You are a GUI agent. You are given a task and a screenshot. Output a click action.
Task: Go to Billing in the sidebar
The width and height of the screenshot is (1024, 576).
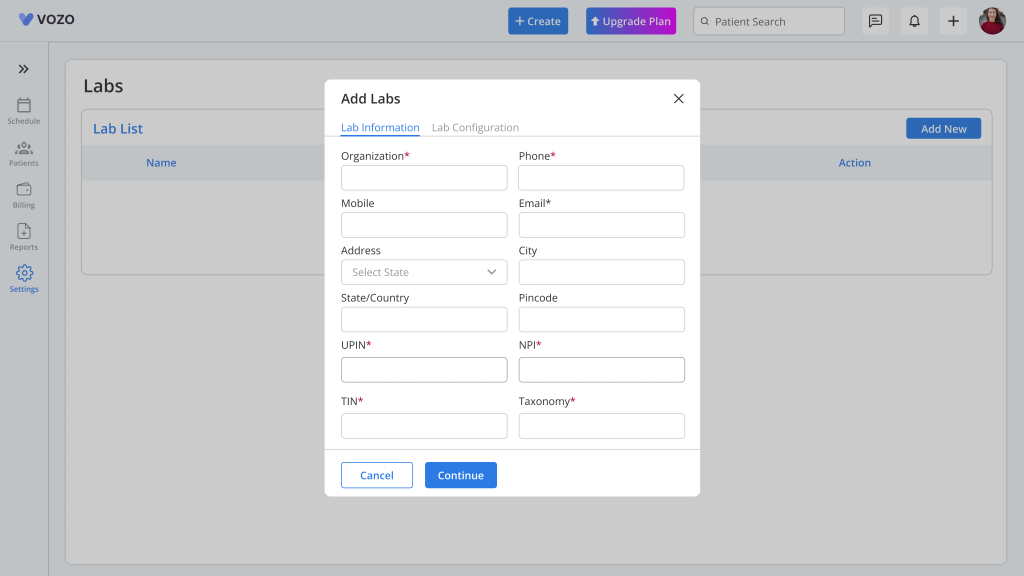click(x=24, y=196)
